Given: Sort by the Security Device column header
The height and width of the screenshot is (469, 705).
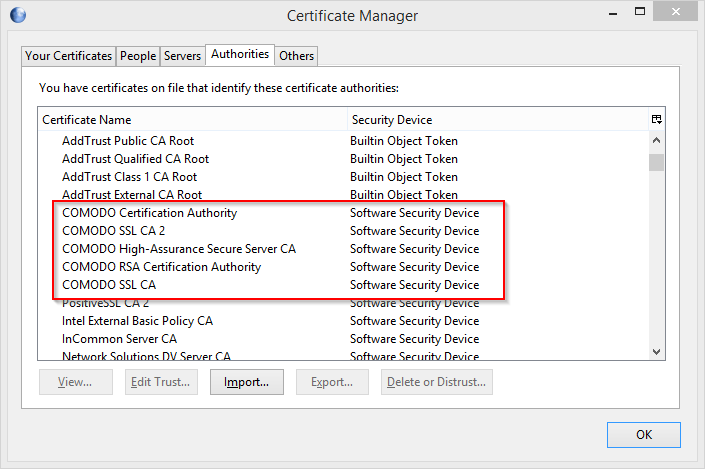Looking at the screenshot, I should coord(498,120).
